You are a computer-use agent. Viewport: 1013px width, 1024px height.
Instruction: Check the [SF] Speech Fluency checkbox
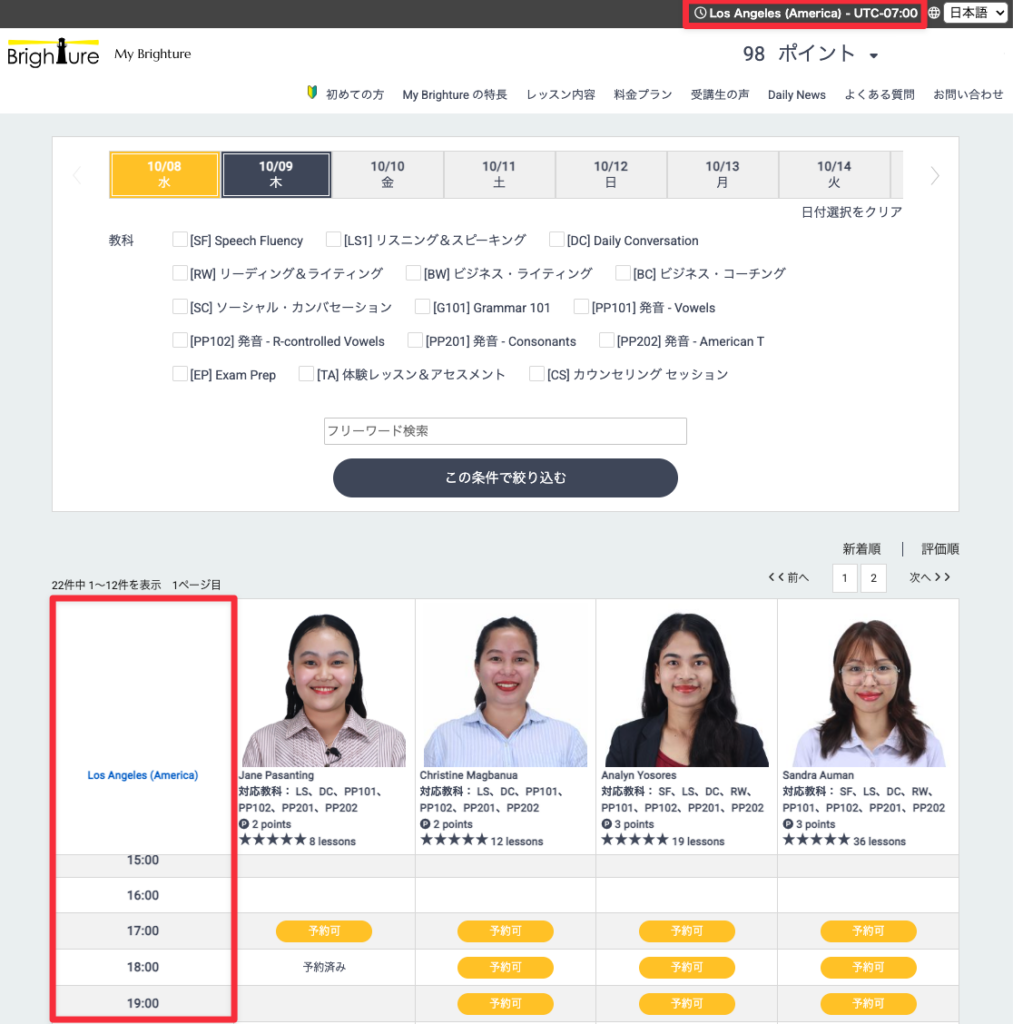pos(180,240)
